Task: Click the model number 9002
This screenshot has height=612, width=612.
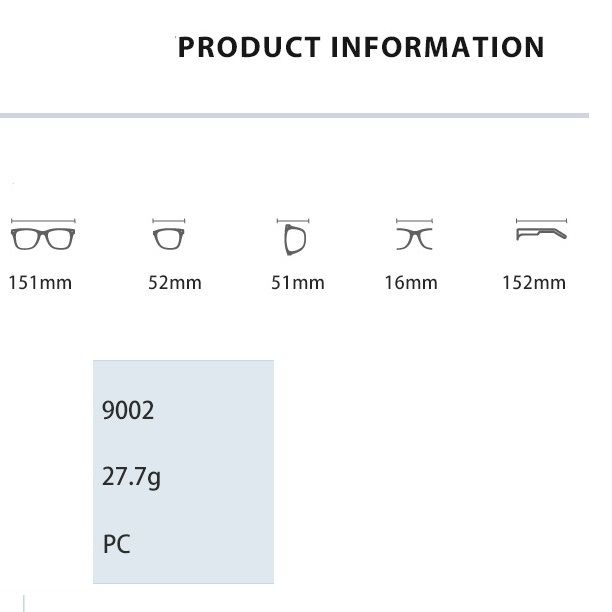Action: [x=128, y=410]
